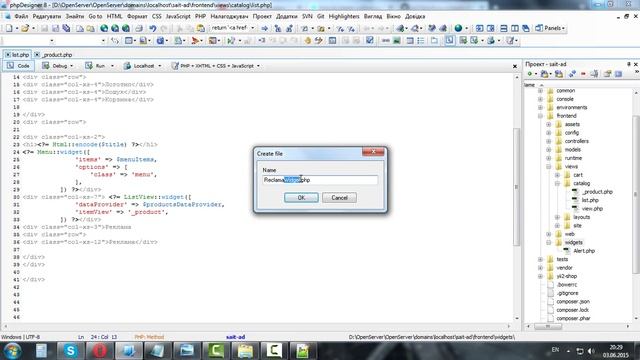Screen dimensions: 640x360
Task: Close the Create file dialog
Action: coord(373,151)
